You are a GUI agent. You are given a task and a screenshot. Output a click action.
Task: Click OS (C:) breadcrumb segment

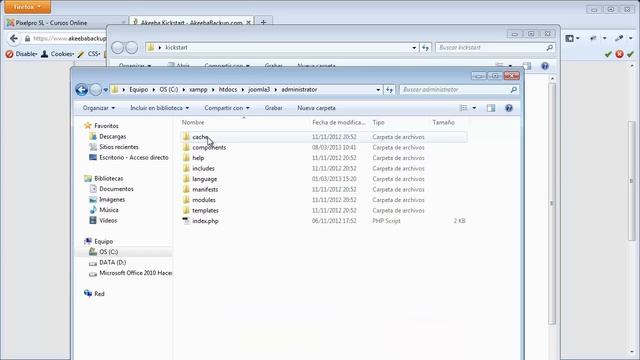(169, 89)
